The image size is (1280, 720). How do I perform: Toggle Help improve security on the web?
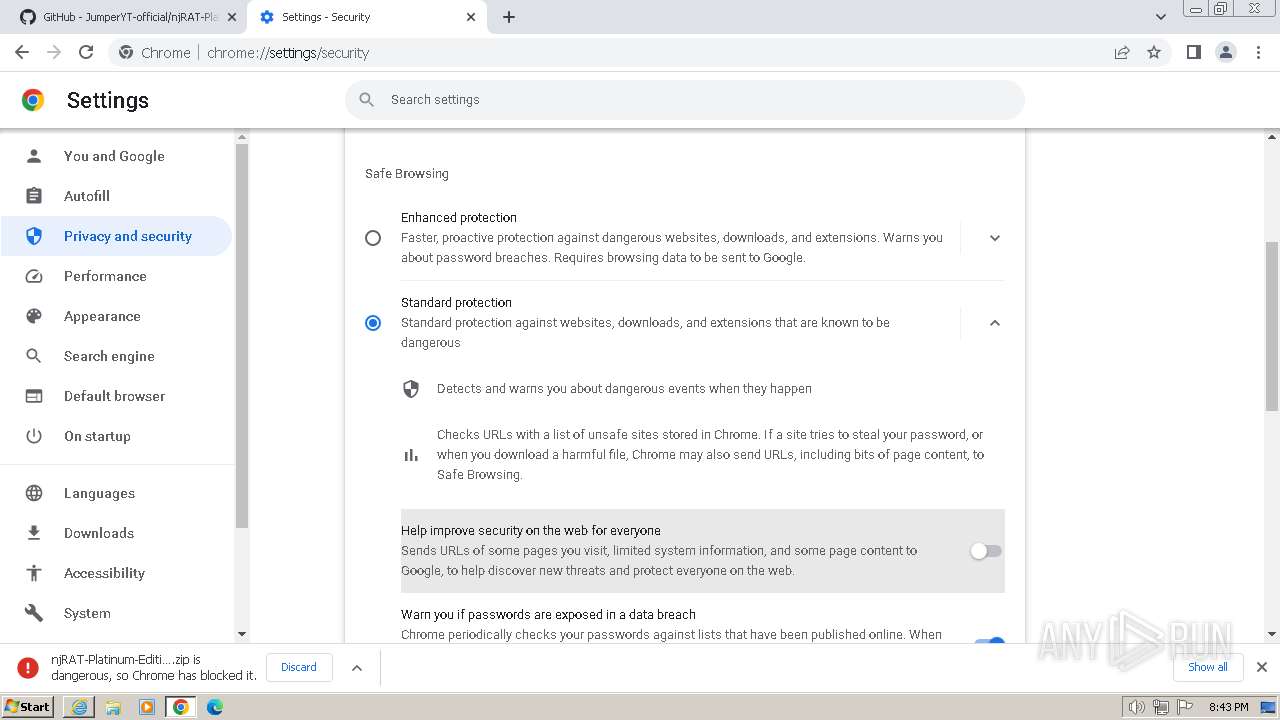pos(986,551)
